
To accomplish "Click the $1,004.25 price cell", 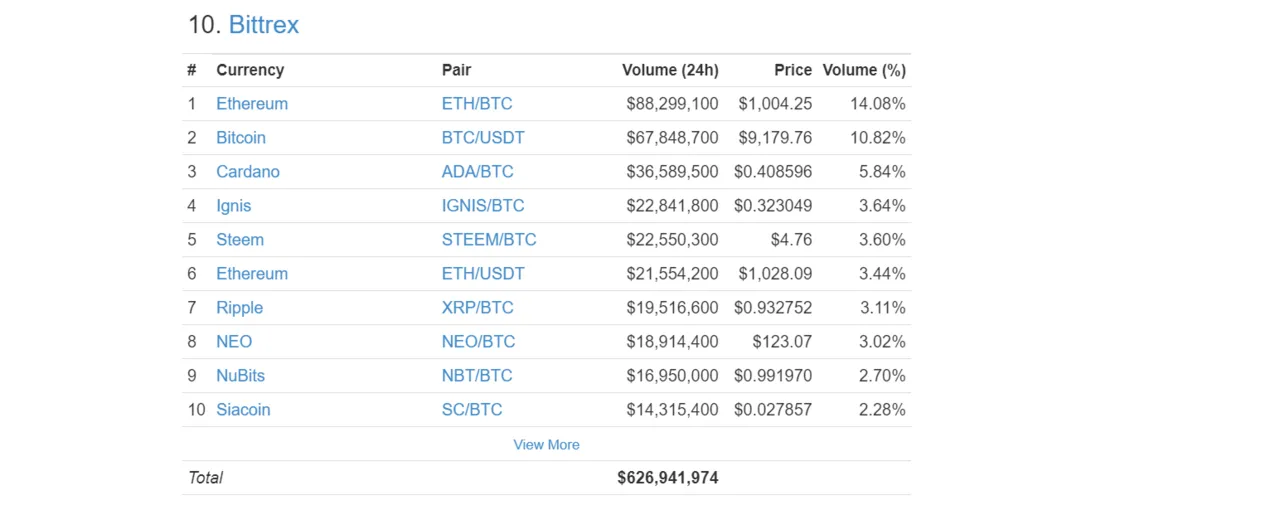I will pos(775,104).
